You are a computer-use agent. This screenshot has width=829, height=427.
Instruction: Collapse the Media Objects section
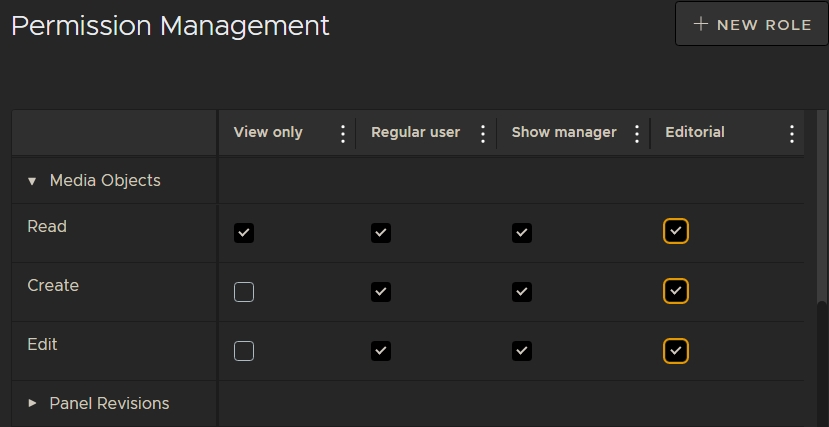(x=32, y=182)
